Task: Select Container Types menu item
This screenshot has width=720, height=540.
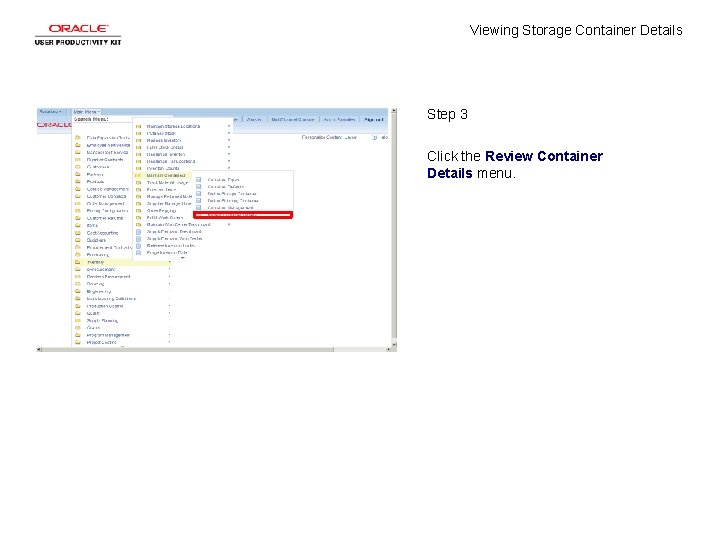Action: click(x=224, y=180)
